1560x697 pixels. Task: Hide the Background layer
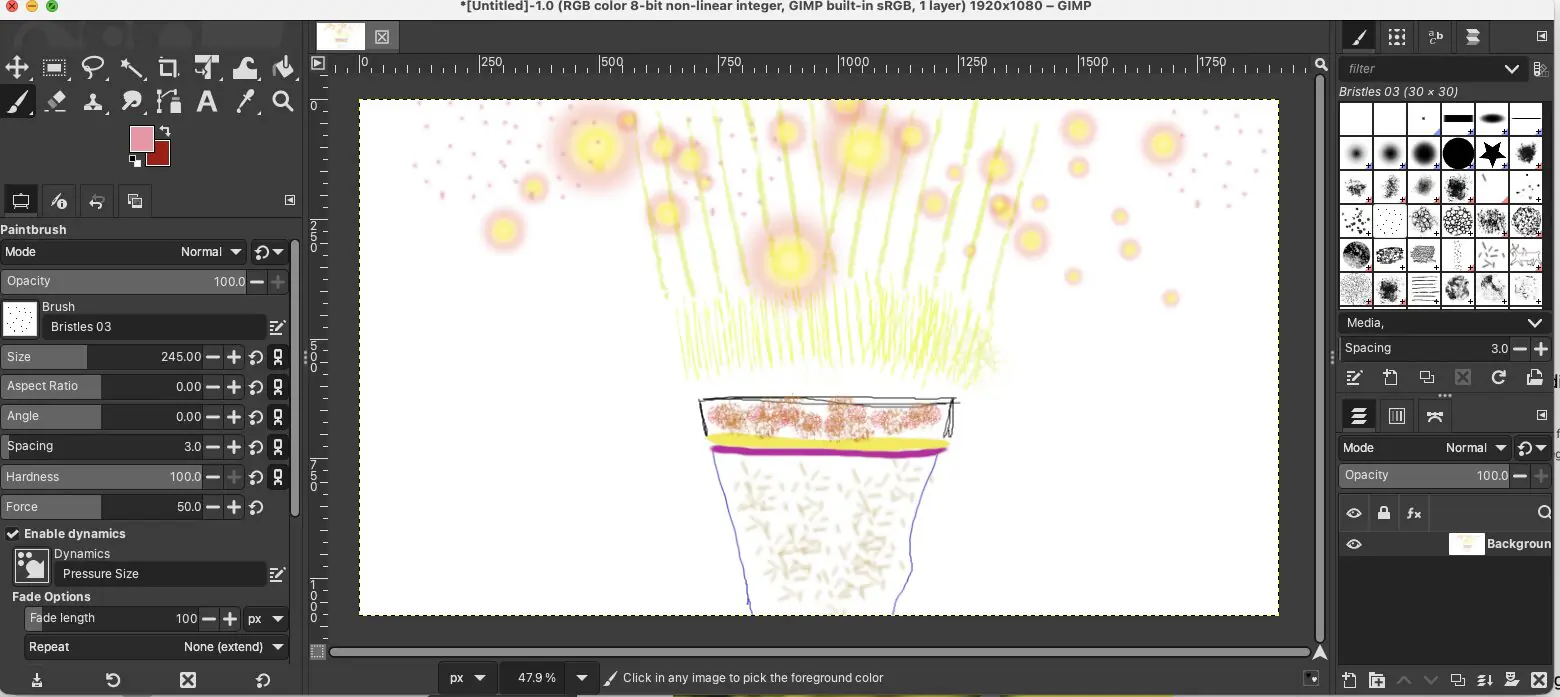point(1354,544)
